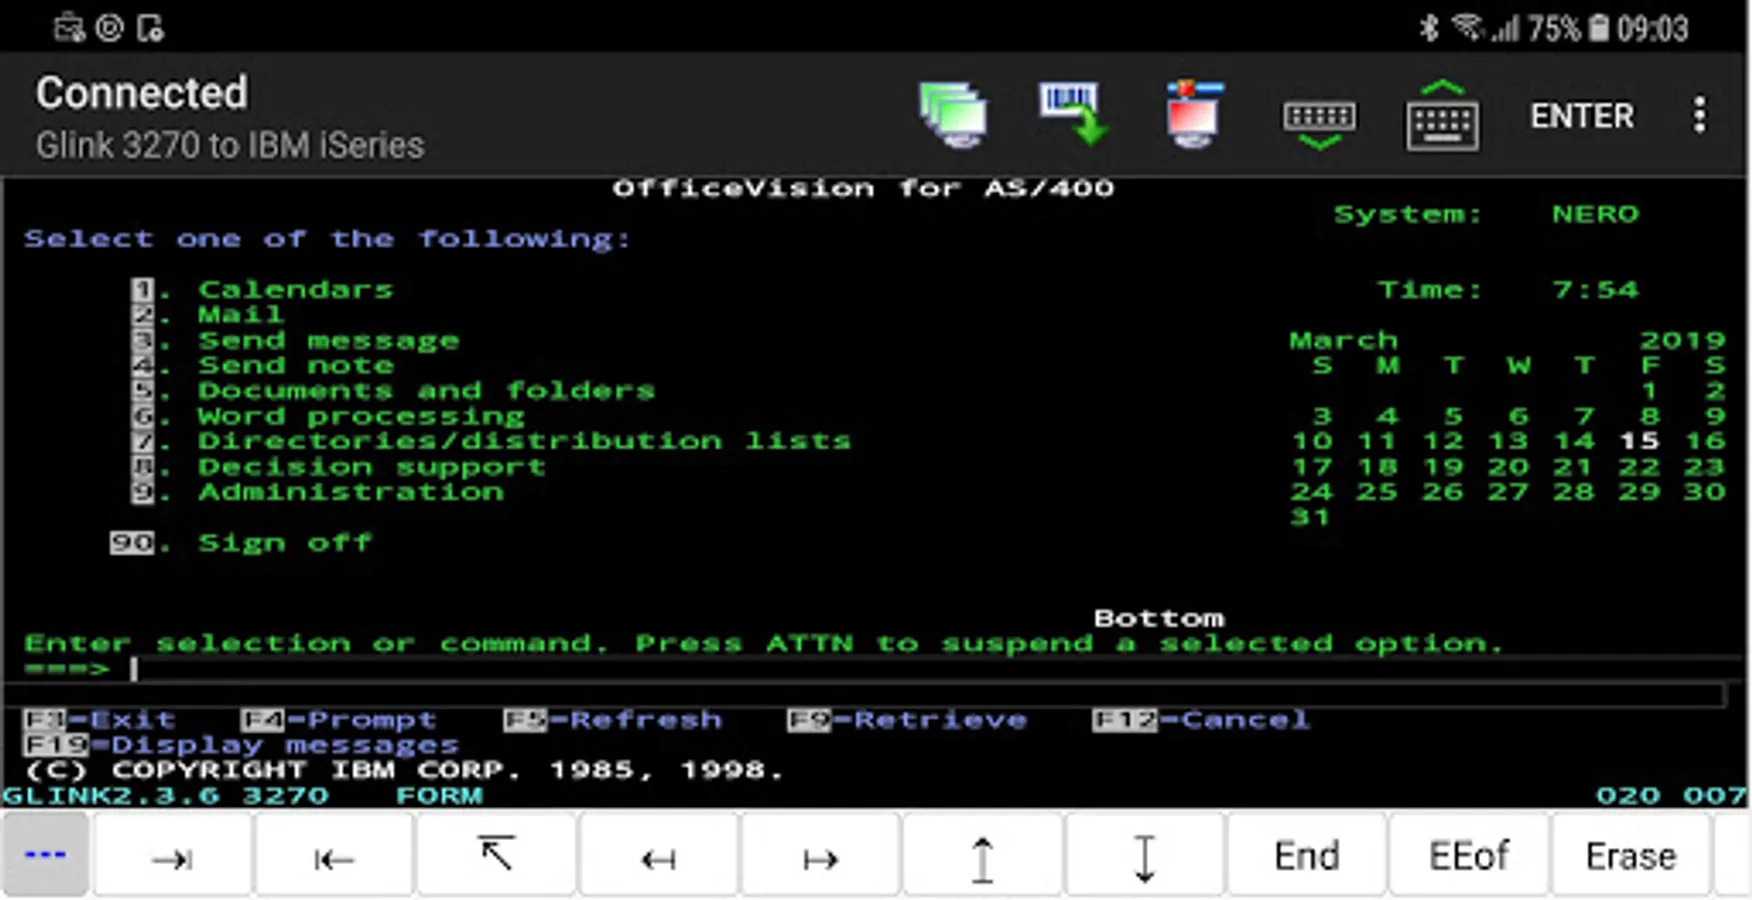The height and width of the screenshot is (900, 1752).
Task: Tap the red screen monitor icon
Action: coord(1193,114)
